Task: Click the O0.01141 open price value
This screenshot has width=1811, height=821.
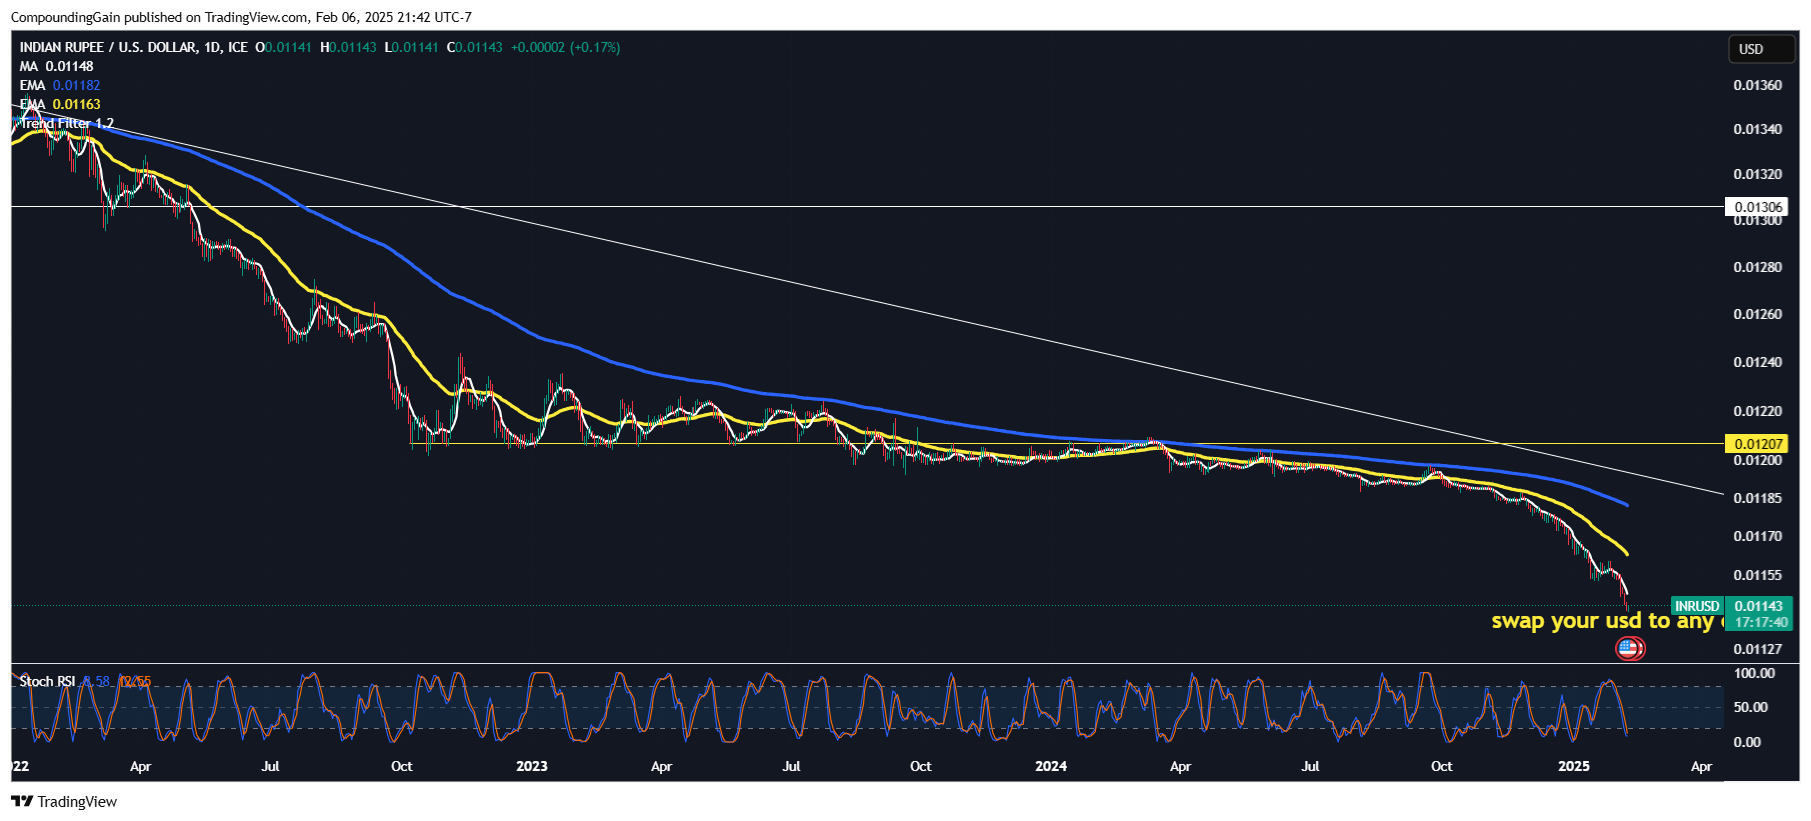Action: 283,47
